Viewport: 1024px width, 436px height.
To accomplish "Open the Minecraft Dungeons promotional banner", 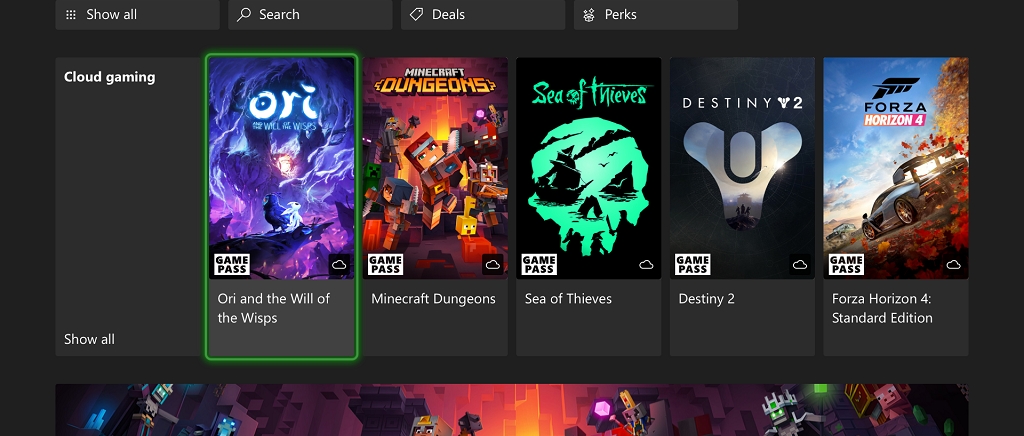I will 512,410.
